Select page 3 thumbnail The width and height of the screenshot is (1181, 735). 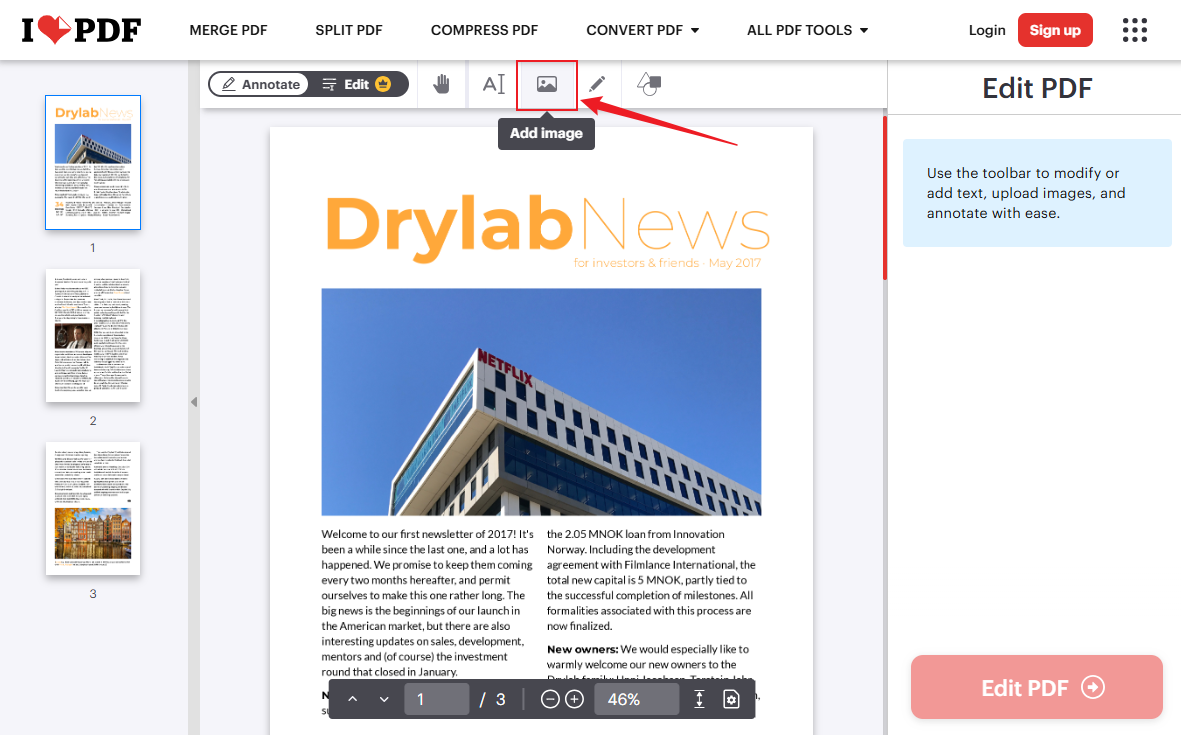(93, 508)
